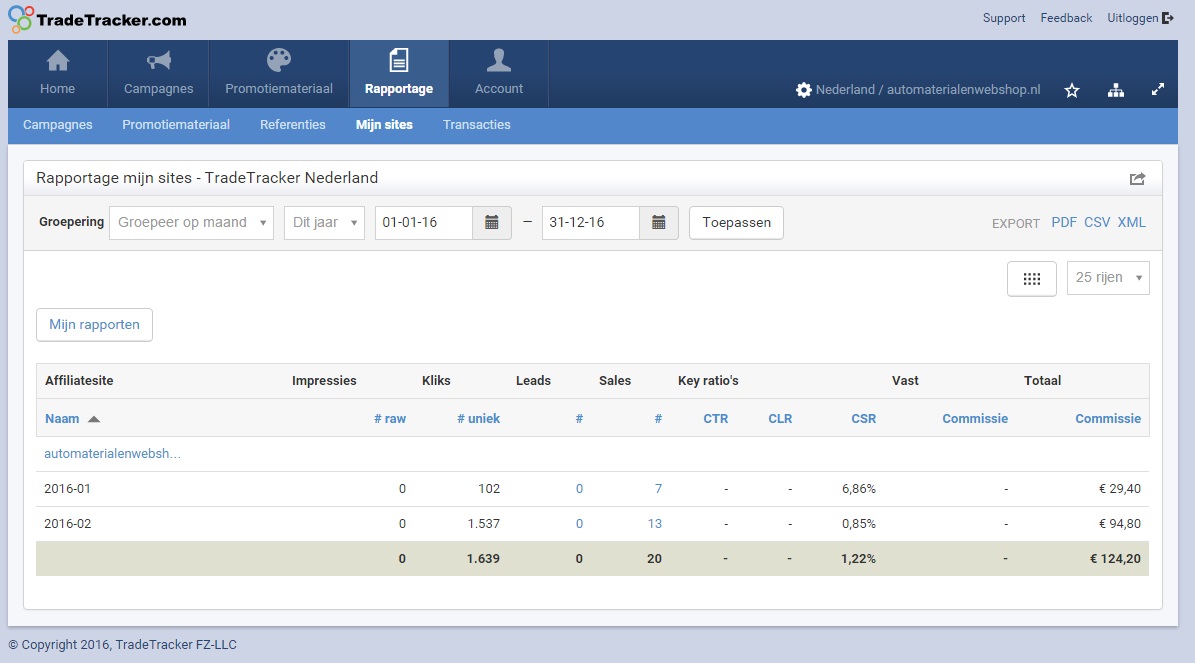Click the Mijn rapporten button
Viewport: 1195px width, 663px height.
pos(95,325)
